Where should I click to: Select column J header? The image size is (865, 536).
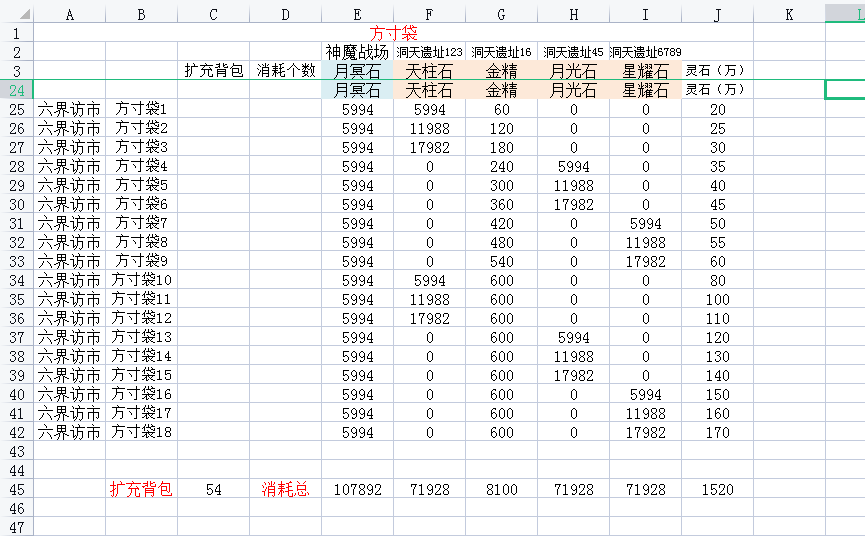tap(717, 15)
